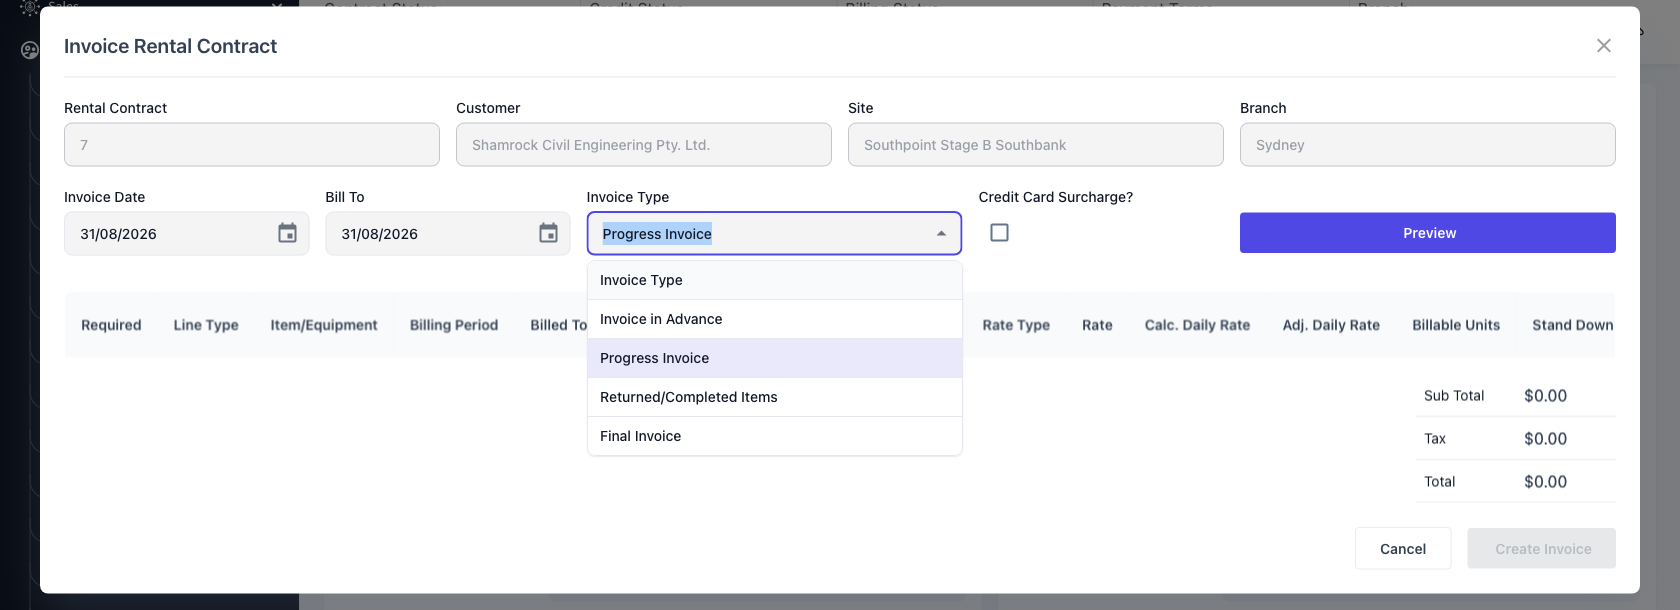Click the 'Rate Type' column header
This screenshot has width=1680, height=610.
1016,325
